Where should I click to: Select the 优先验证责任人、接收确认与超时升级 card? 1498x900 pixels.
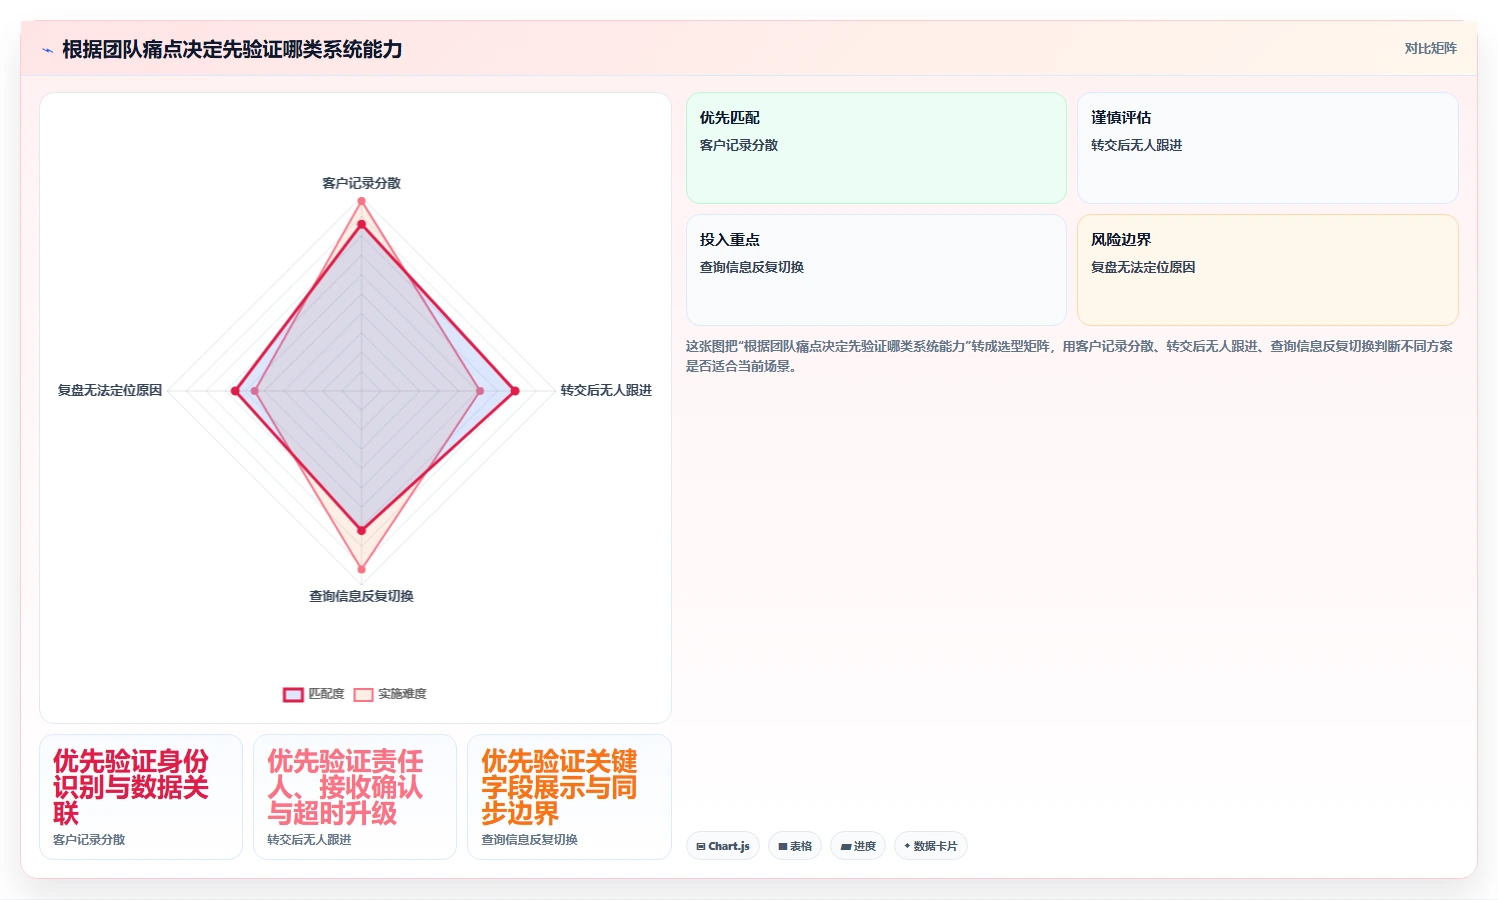pos(355,797)
